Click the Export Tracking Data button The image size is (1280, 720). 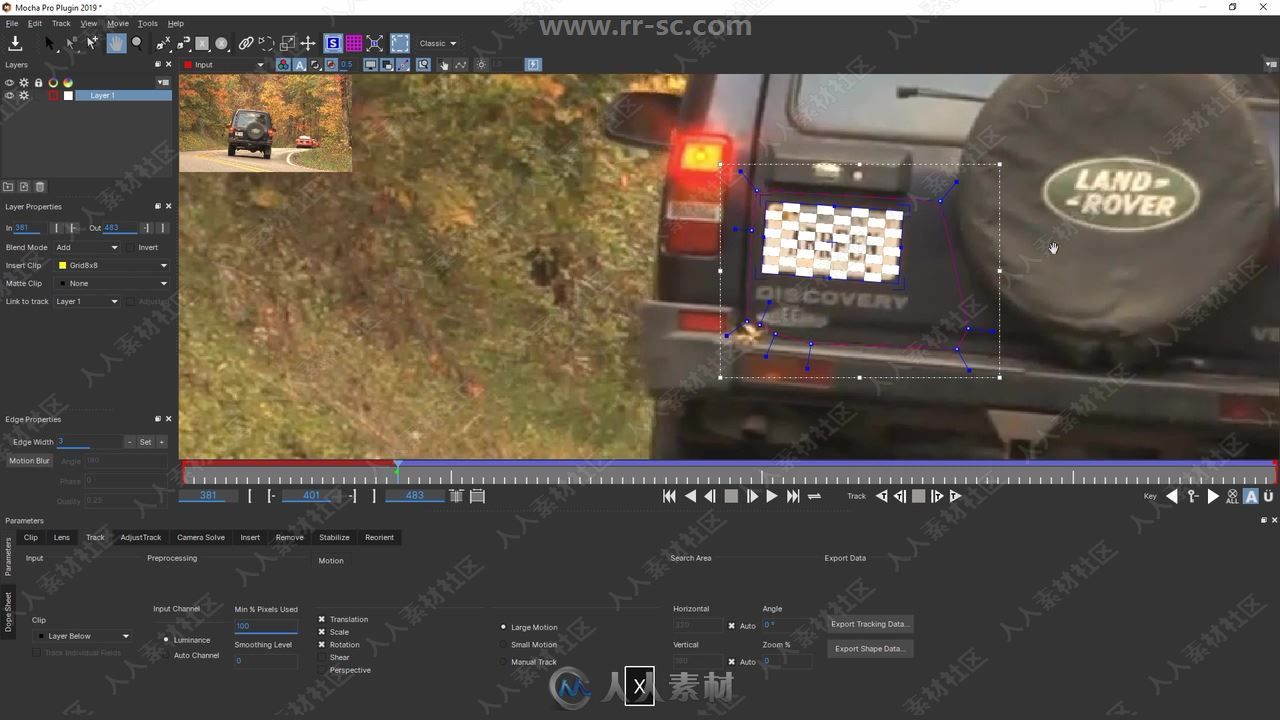870,624
